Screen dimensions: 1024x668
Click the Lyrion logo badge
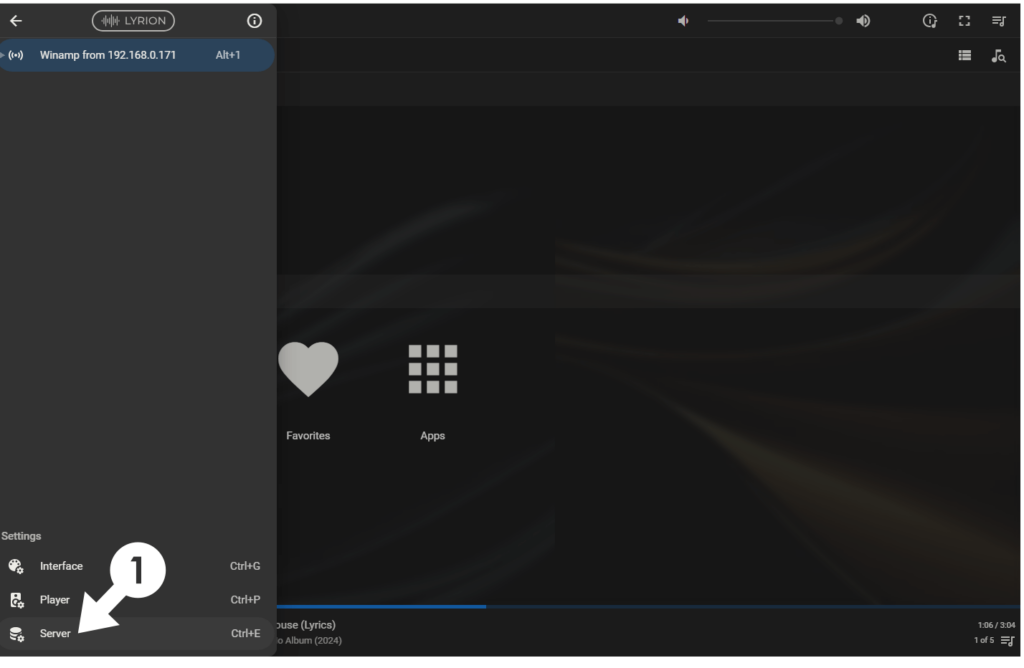133,21
